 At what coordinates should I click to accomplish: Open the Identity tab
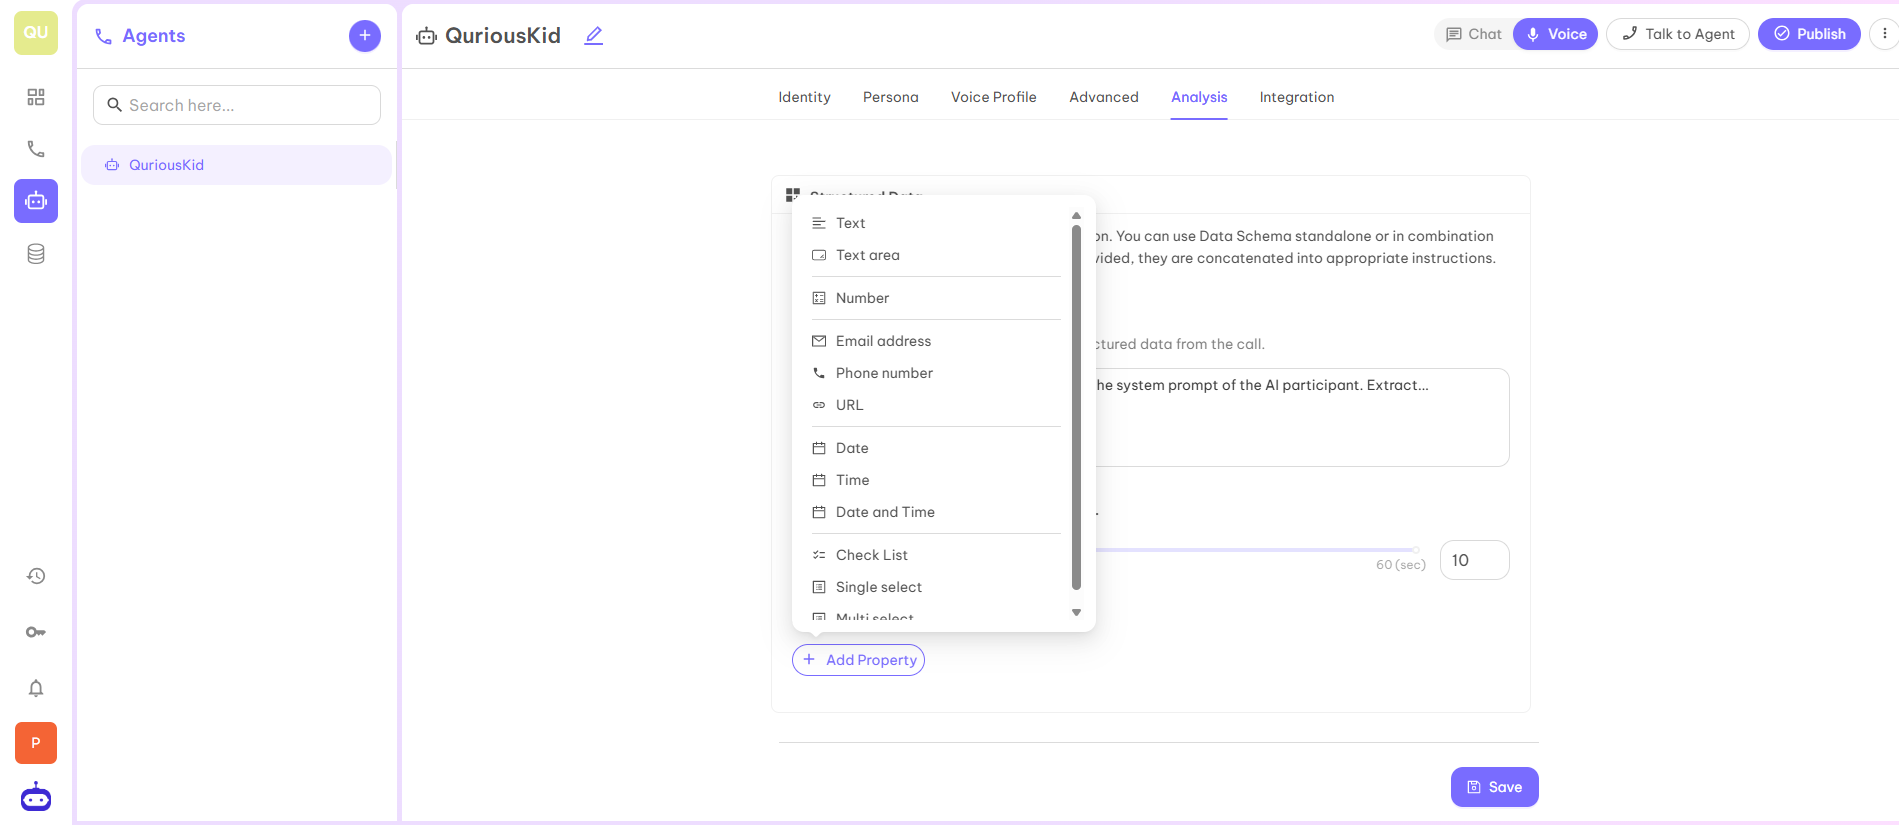(x=805, y=97)
